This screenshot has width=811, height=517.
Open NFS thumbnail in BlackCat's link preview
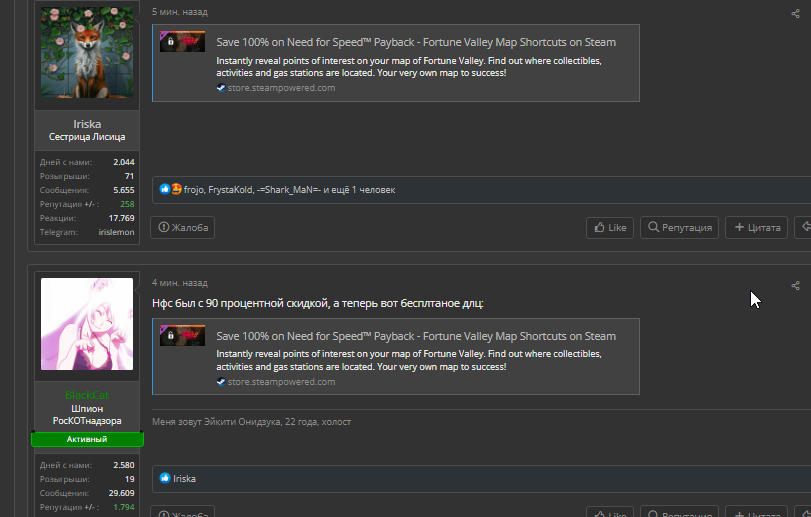(x=182, y=336)
